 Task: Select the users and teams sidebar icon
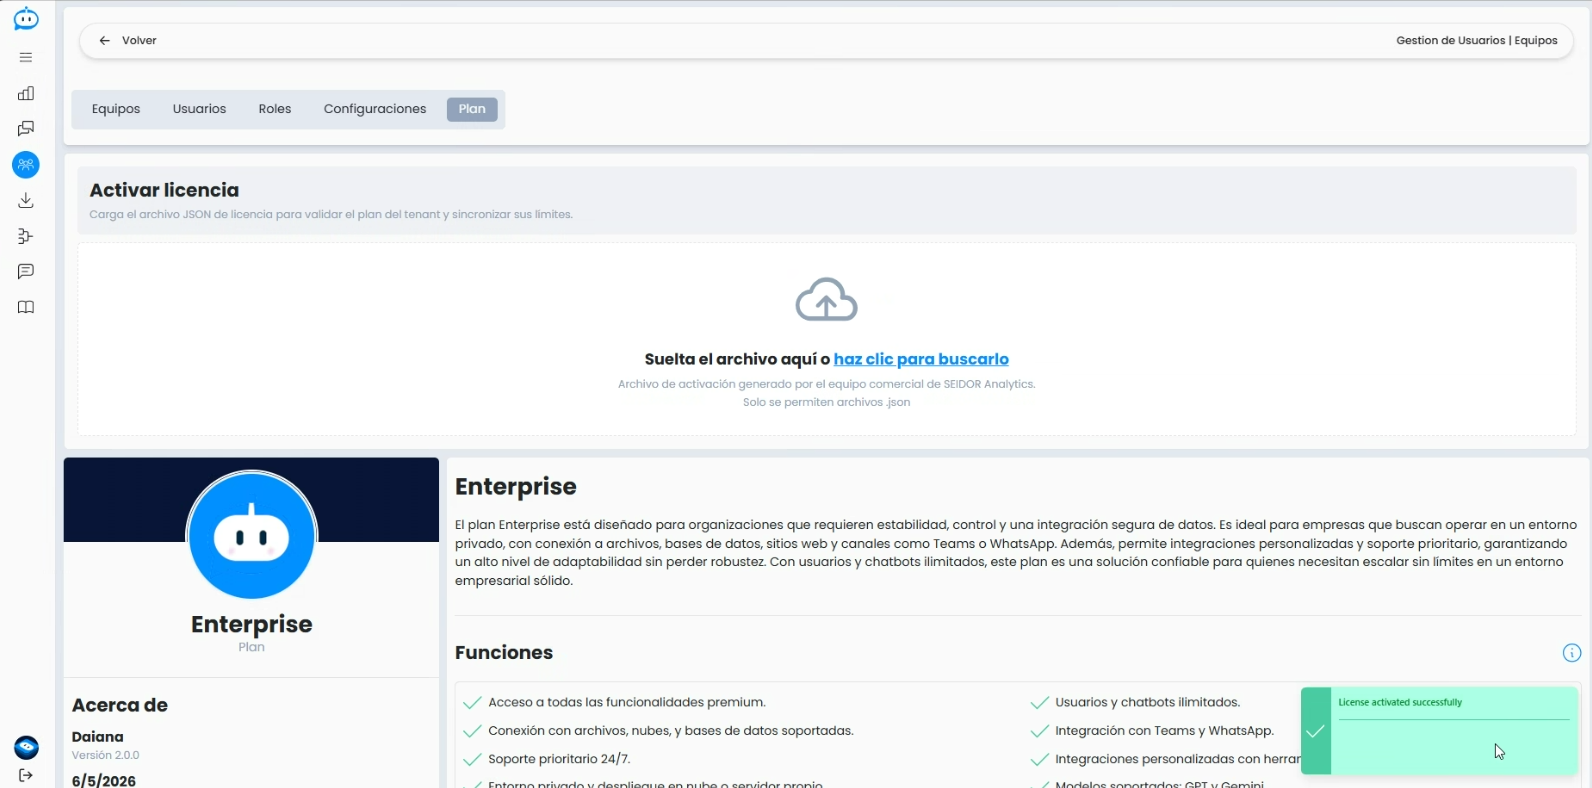coord(26,165)
